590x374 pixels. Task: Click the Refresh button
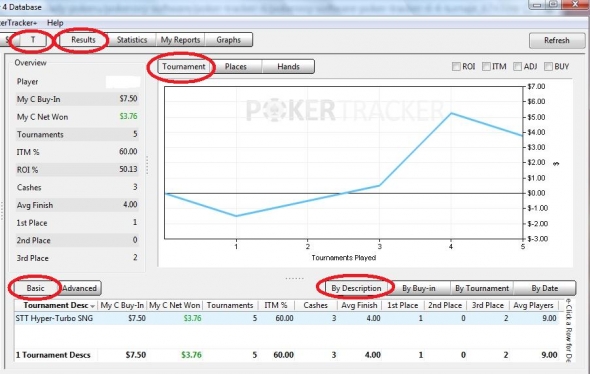(x=557, y=41)
